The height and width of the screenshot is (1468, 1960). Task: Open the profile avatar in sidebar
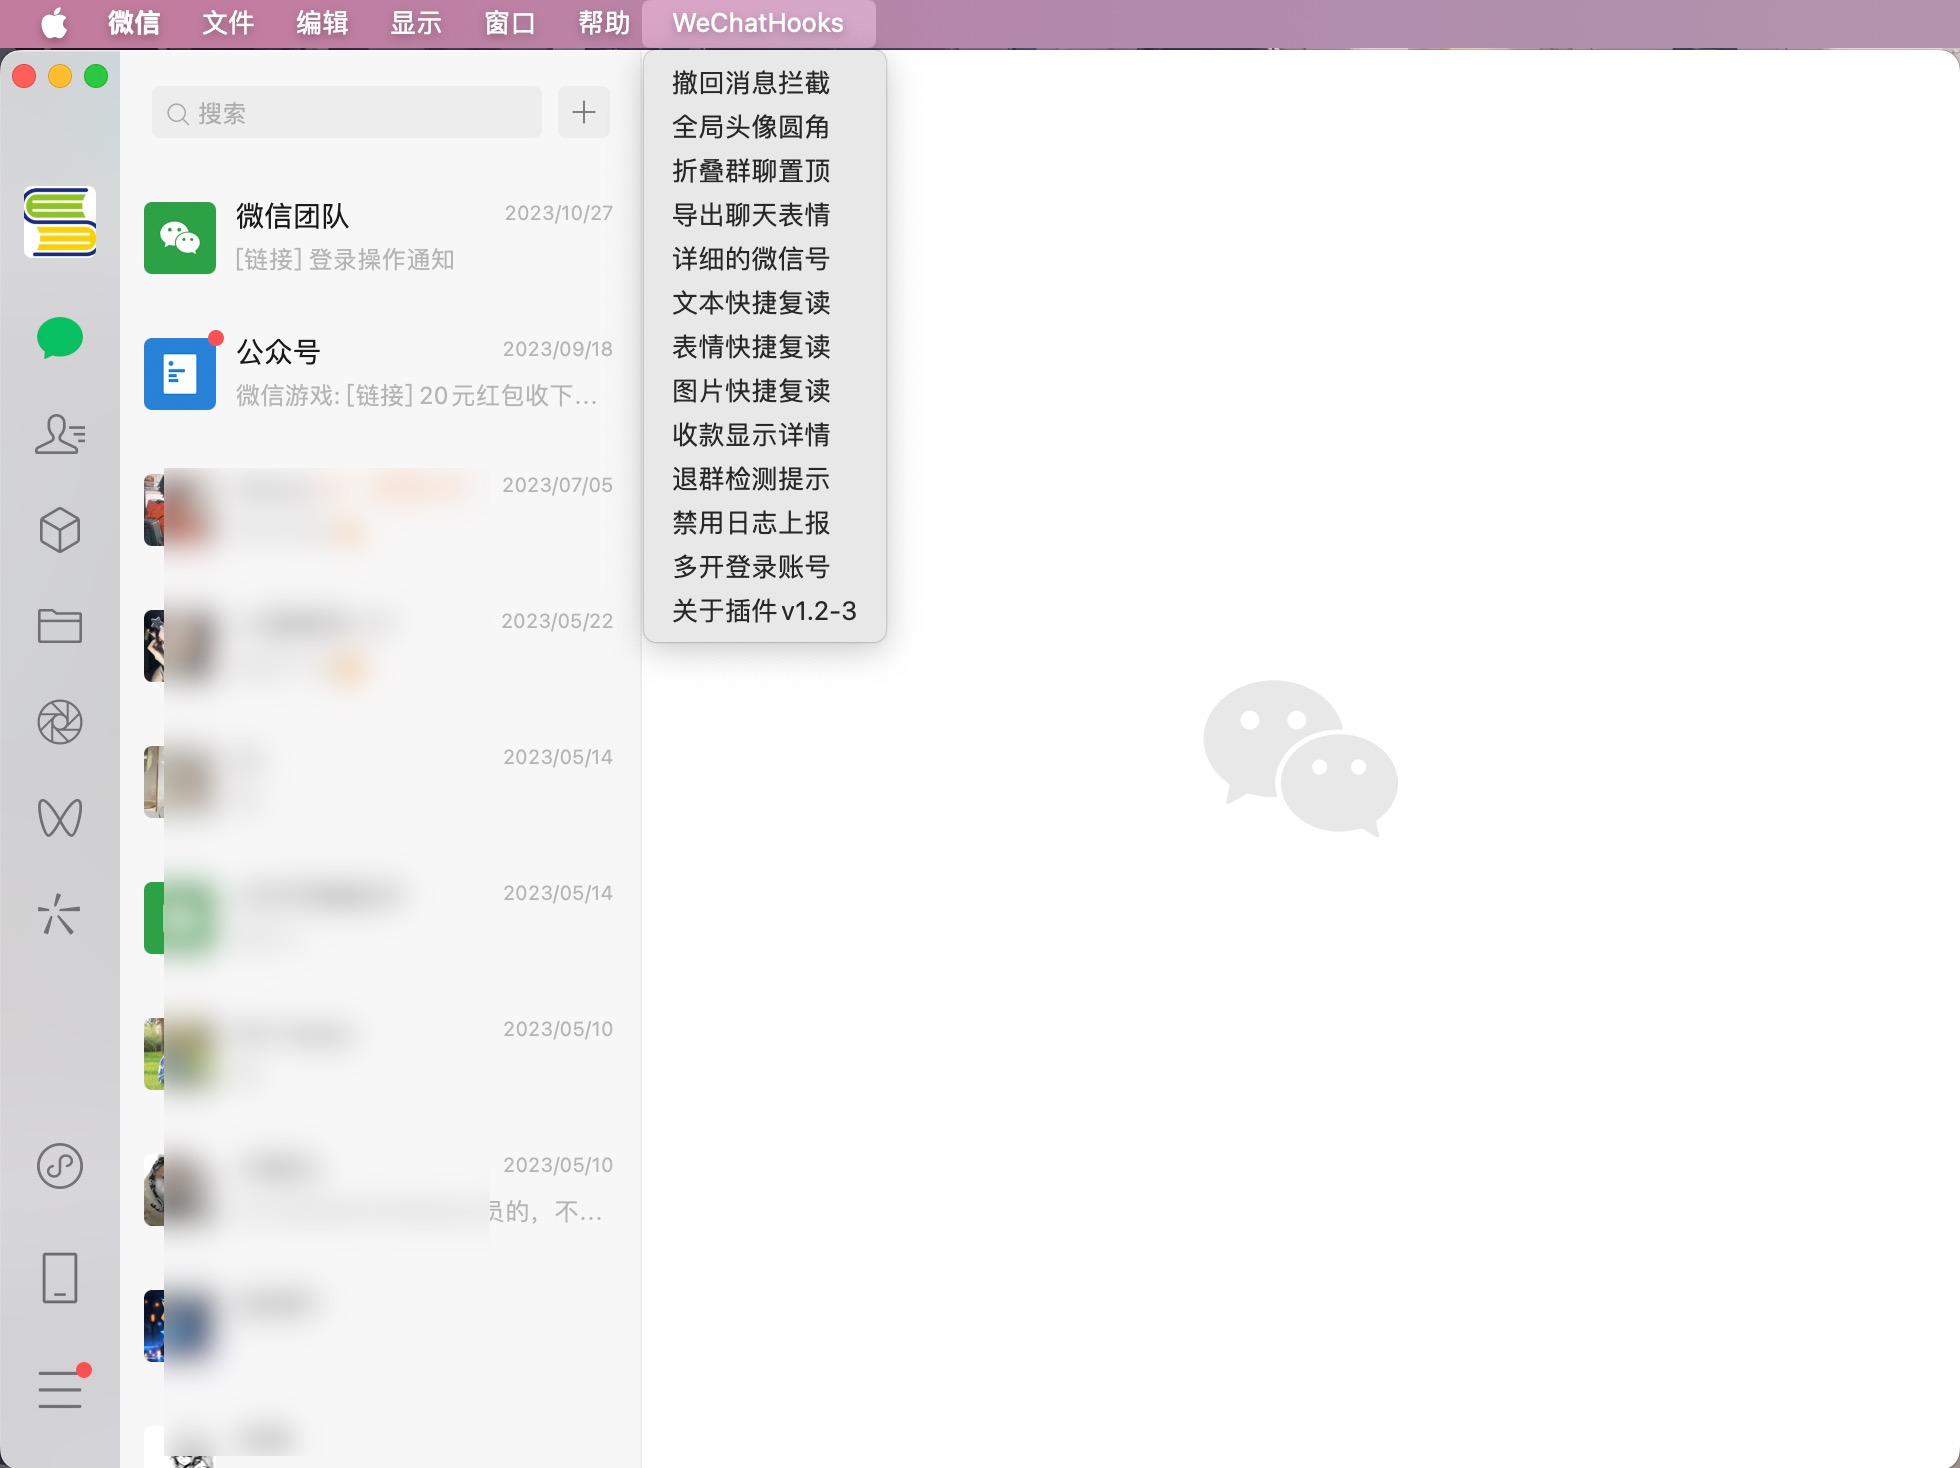coord(60,222)
